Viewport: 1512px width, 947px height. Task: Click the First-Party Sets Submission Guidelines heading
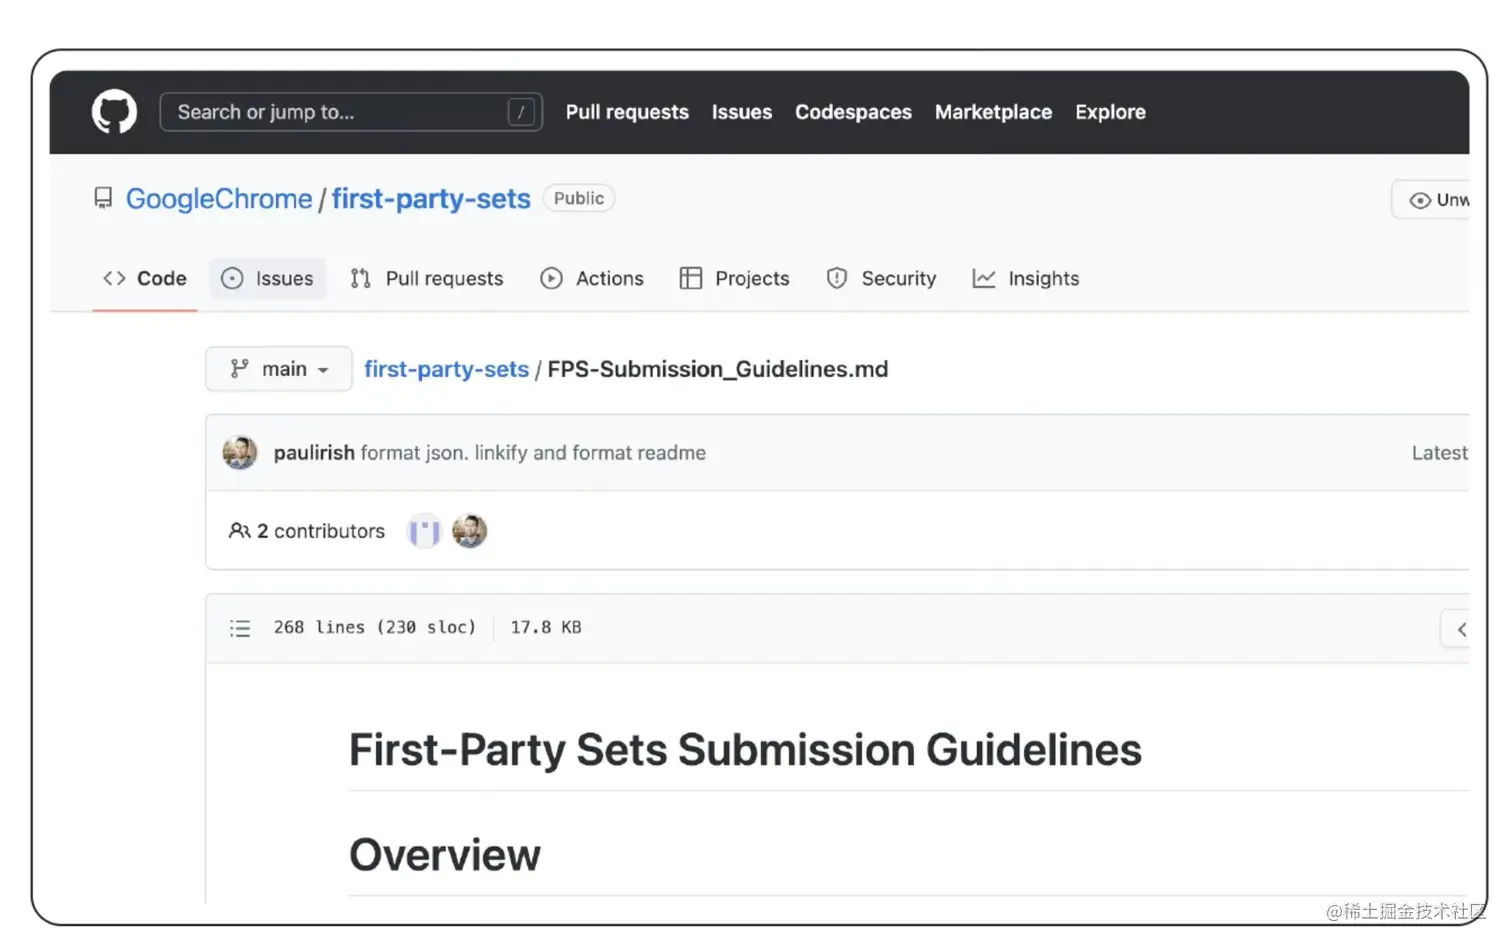click(745, 750)
